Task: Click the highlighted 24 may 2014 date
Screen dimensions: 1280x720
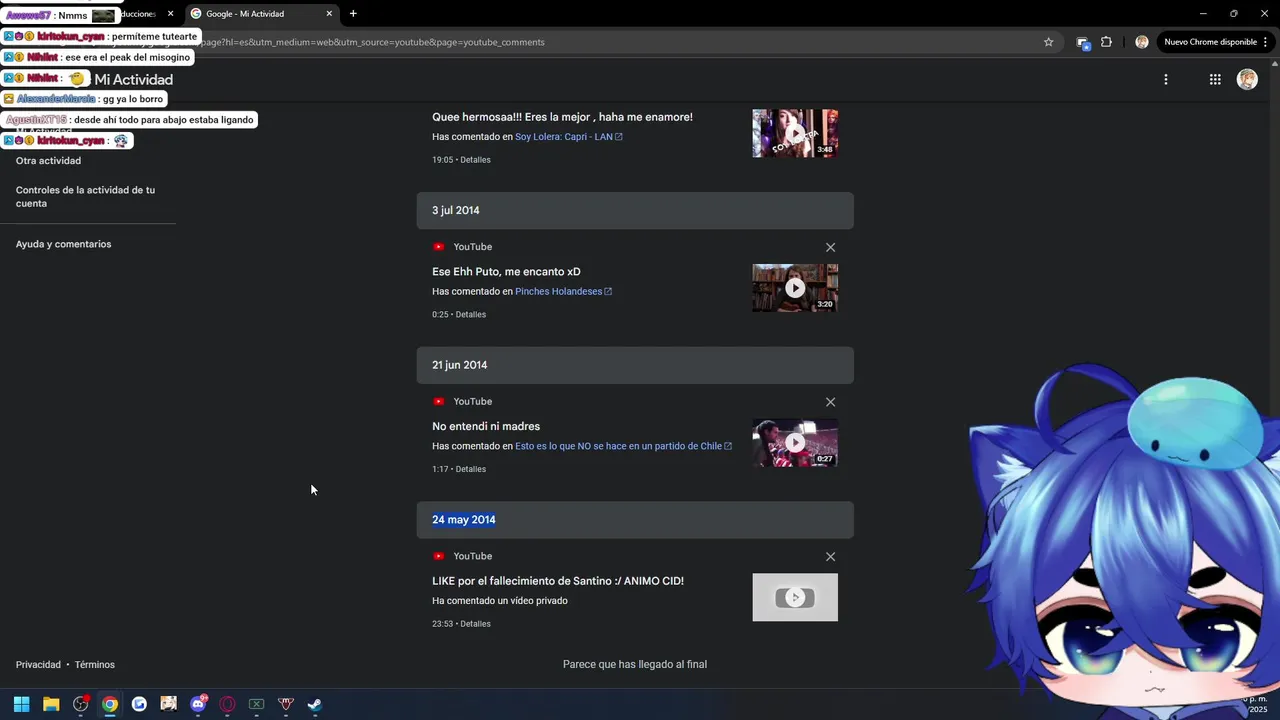Action: [x=464, y=520]
